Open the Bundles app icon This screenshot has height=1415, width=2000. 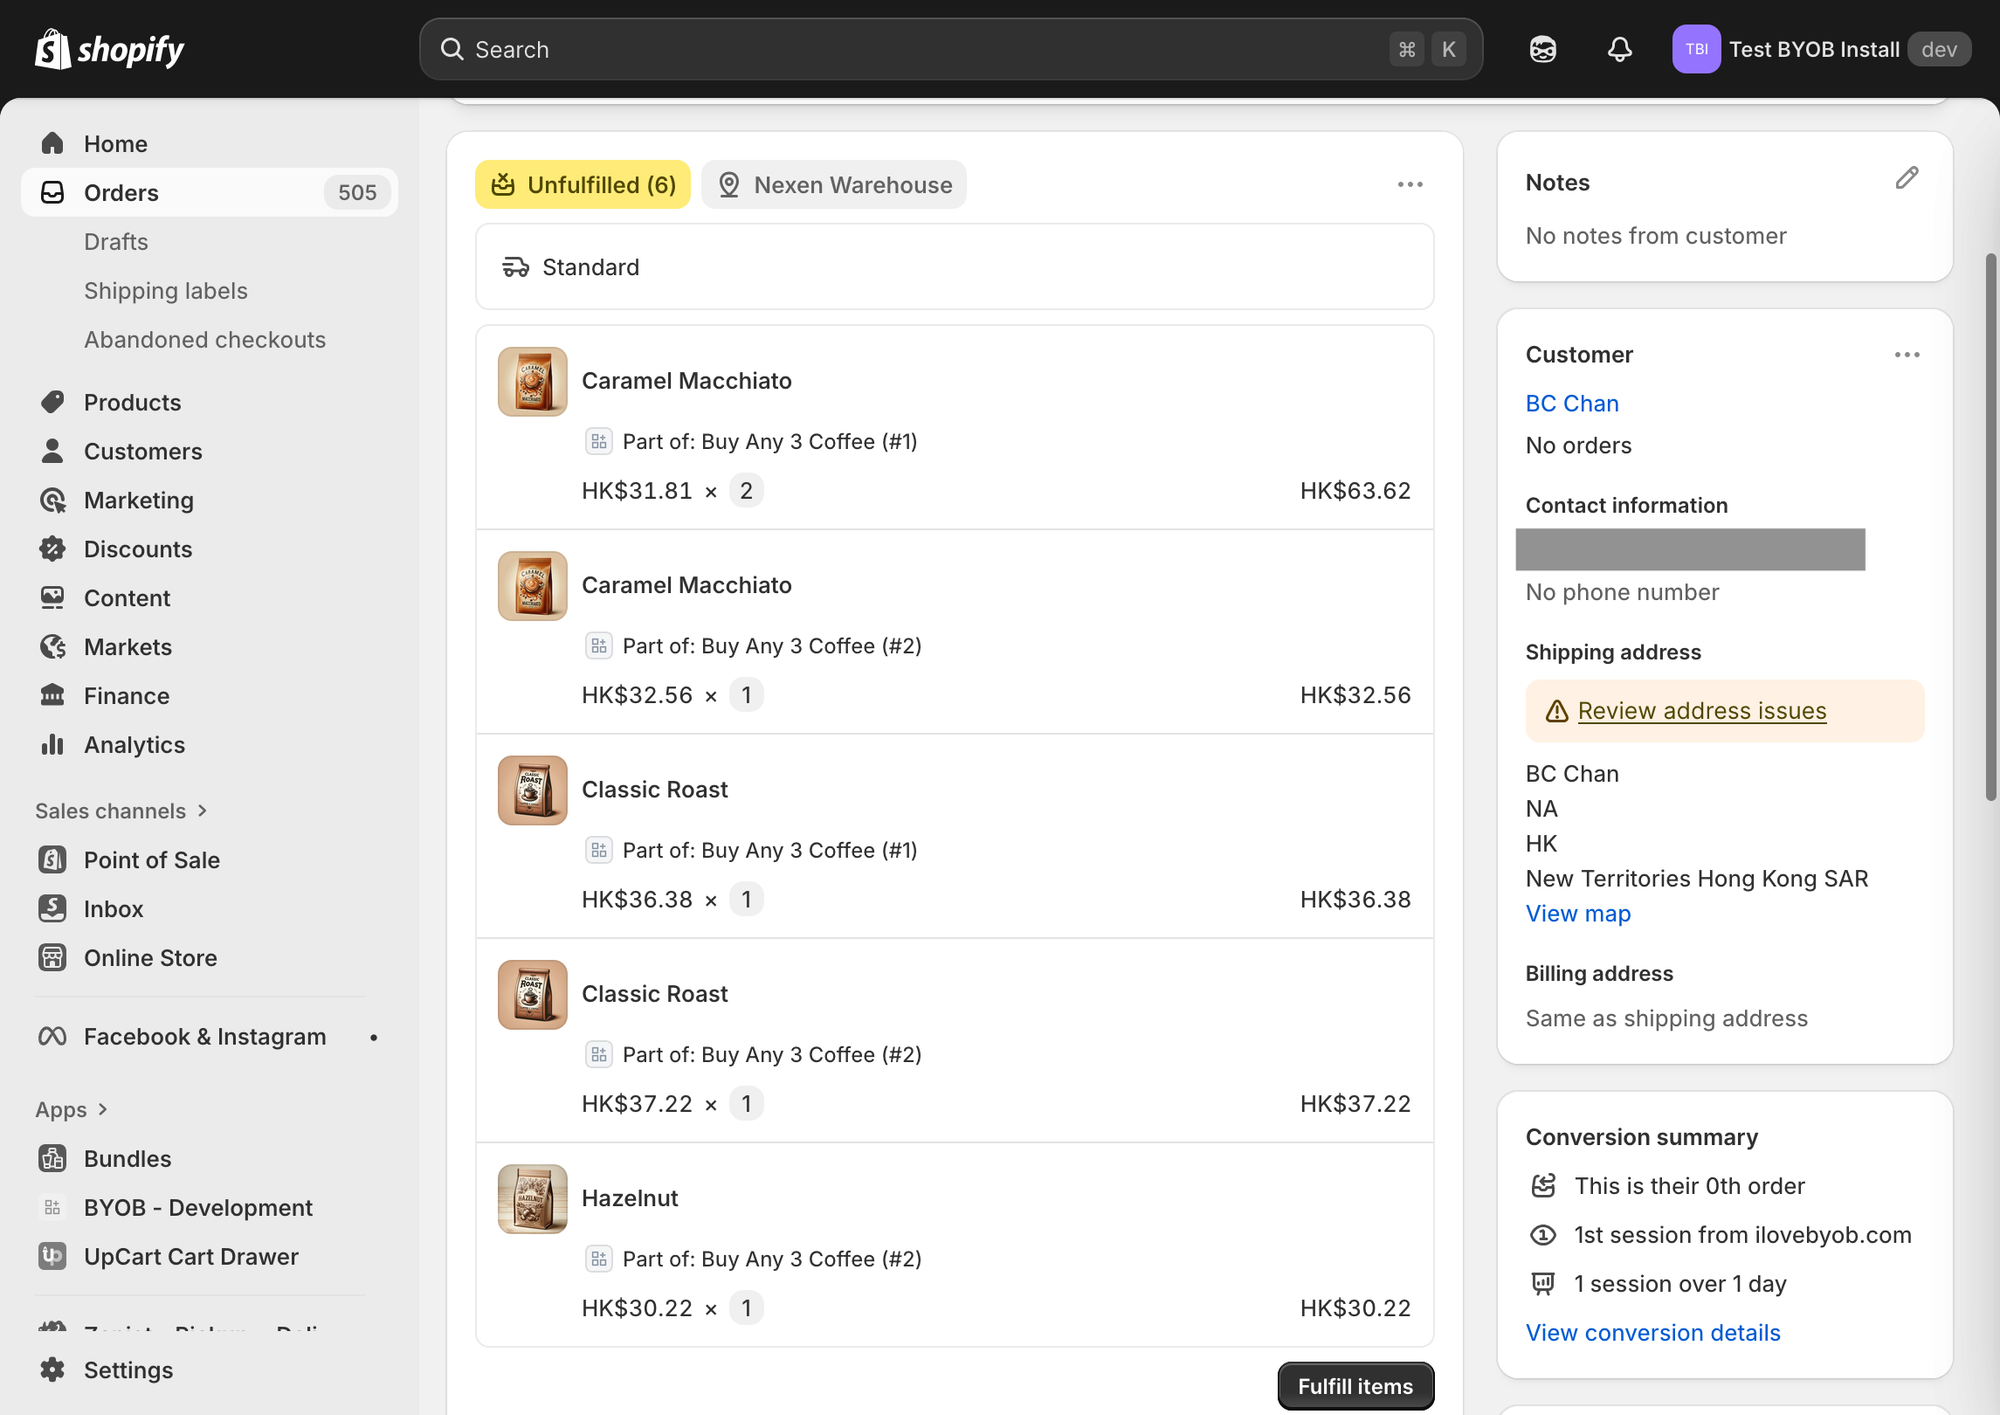pyautogui.click(x=53, y=1159)
